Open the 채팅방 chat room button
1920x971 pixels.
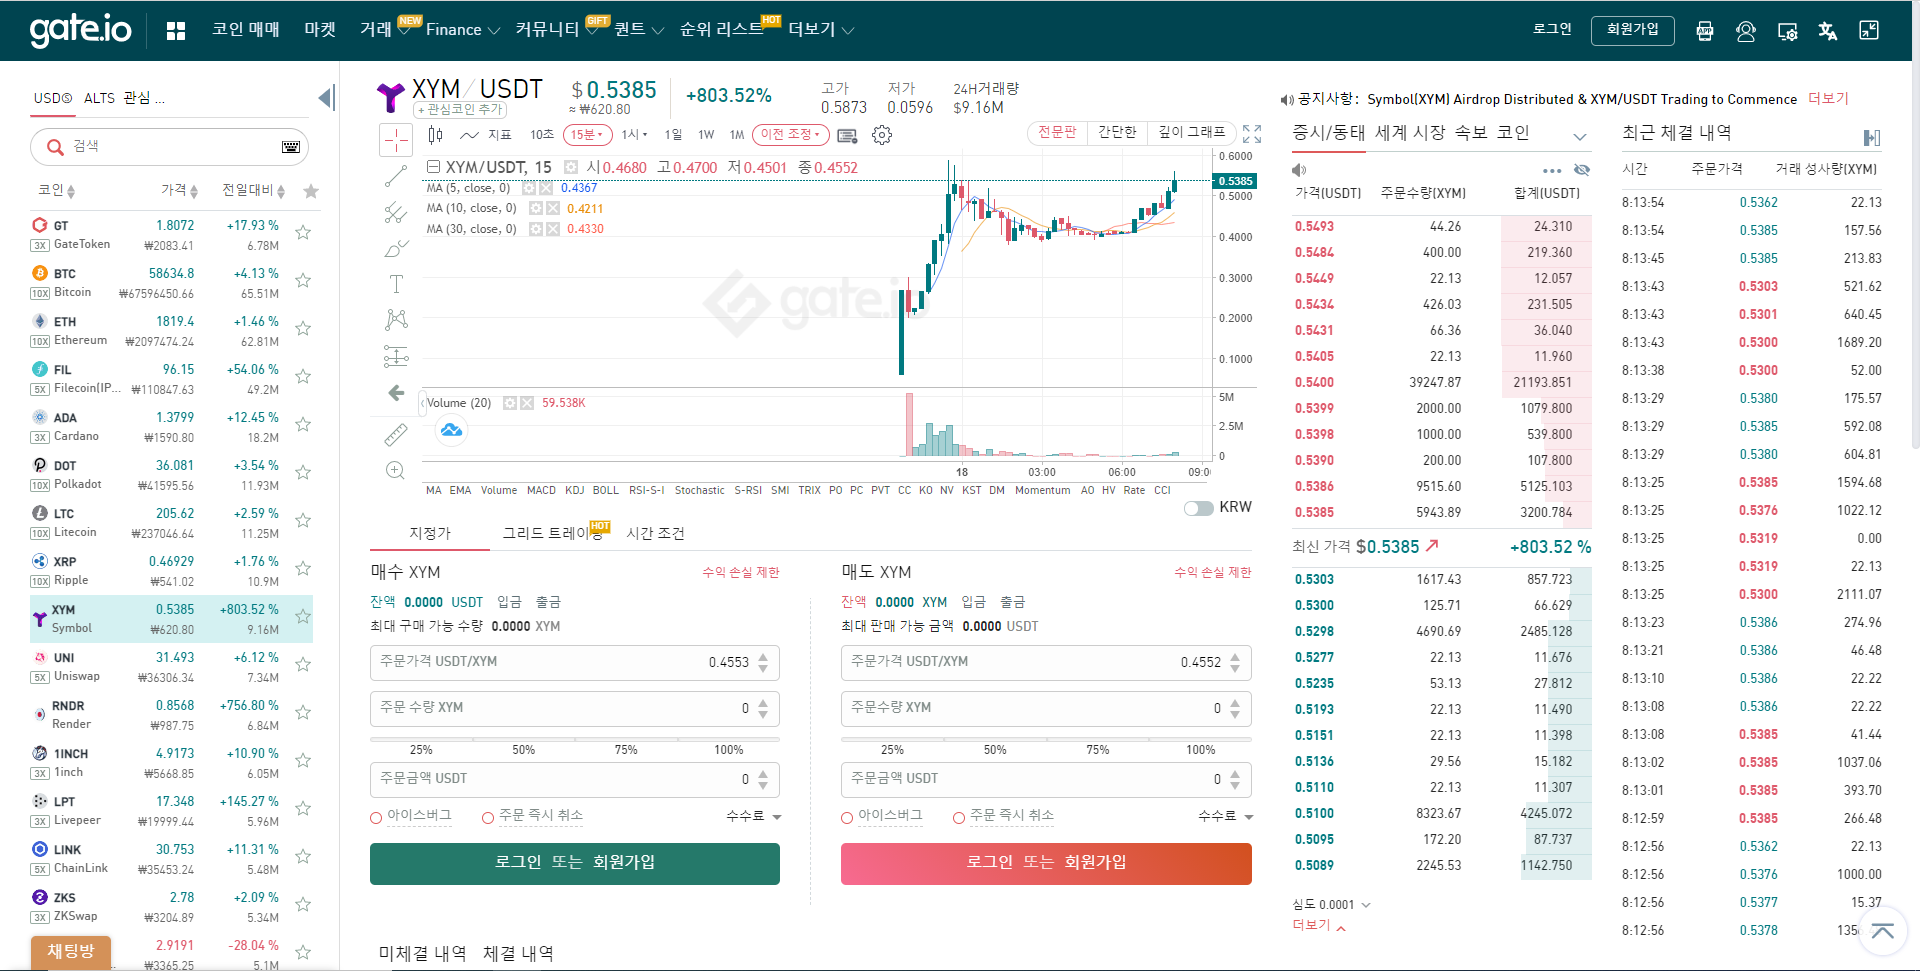click(71, 951)
